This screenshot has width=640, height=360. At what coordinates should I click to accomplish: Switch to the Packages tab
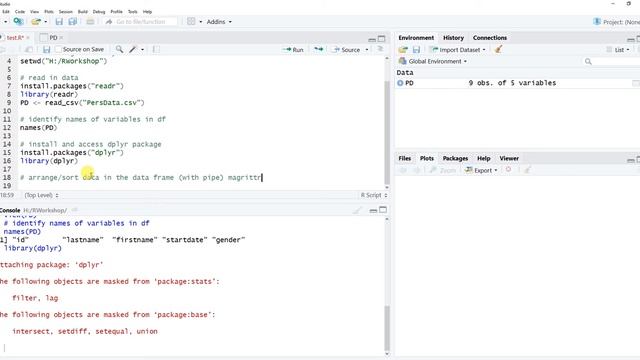tap(455, 158)
